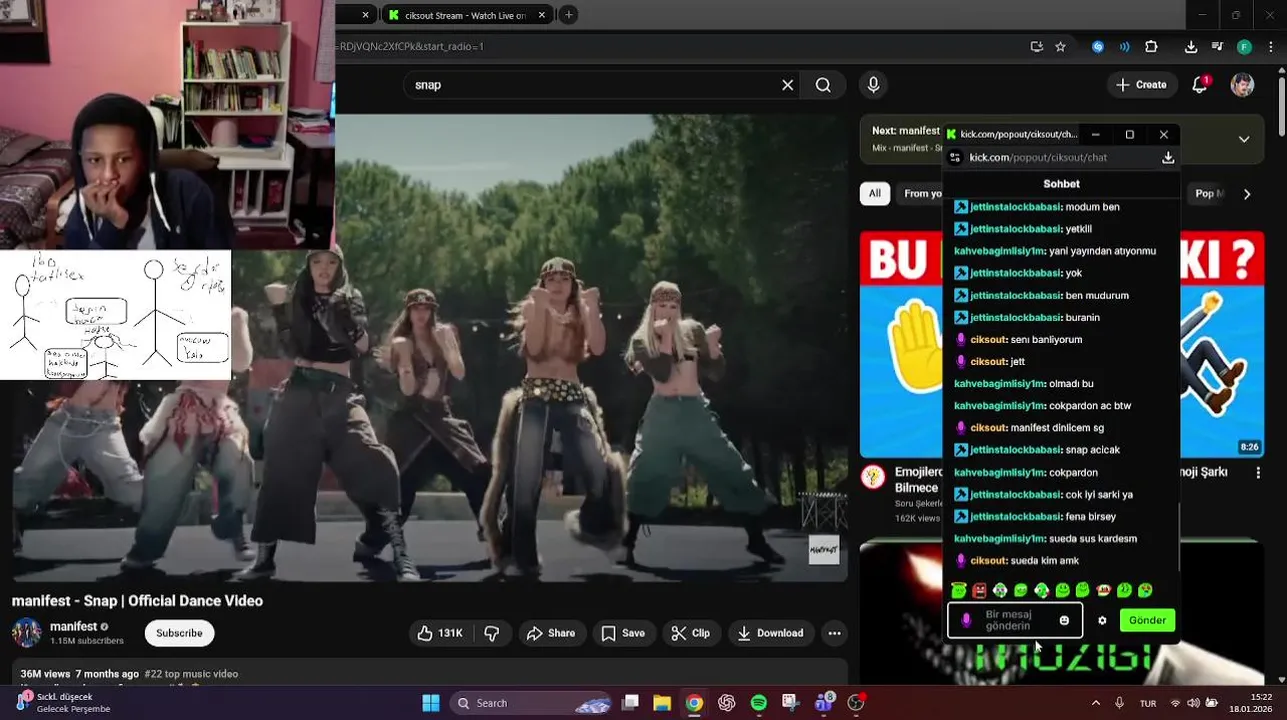Click the Gönder send button in chat
Image resolution: width=1287 pixels, height=720 pixels.
[1147, 620]
